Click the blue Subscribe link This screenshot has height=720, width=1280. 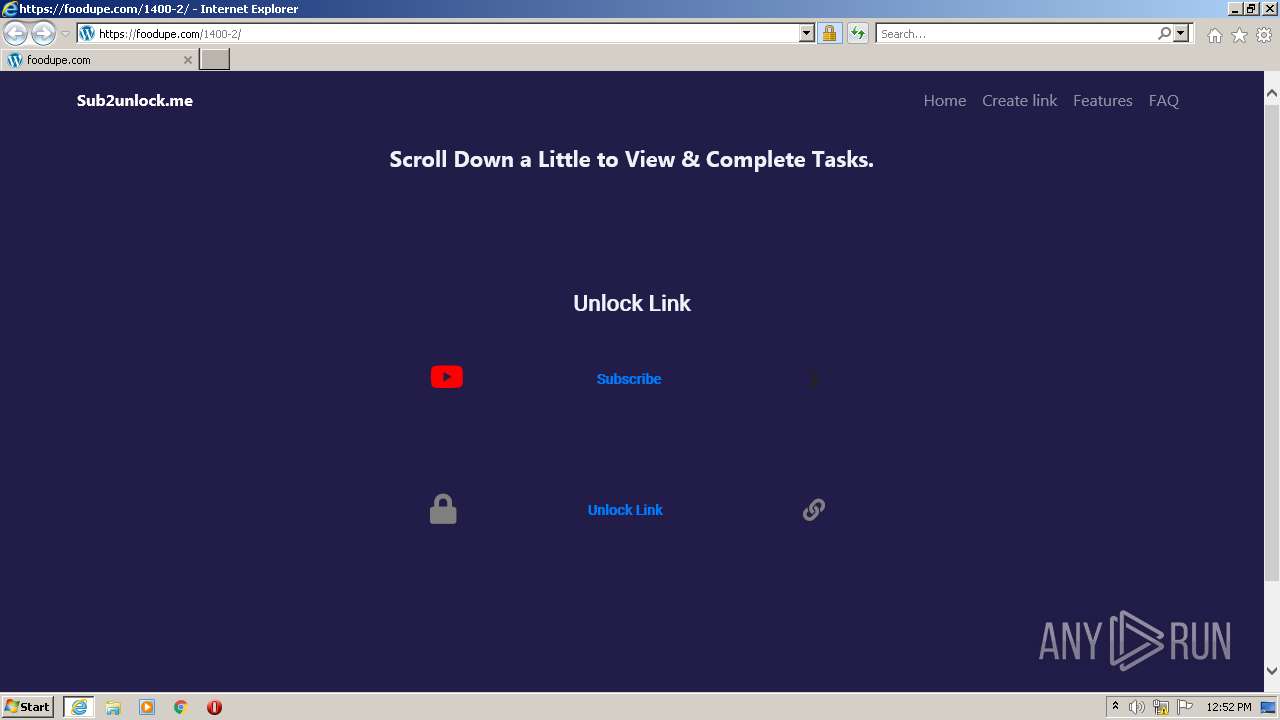click(x=629, y=379)
